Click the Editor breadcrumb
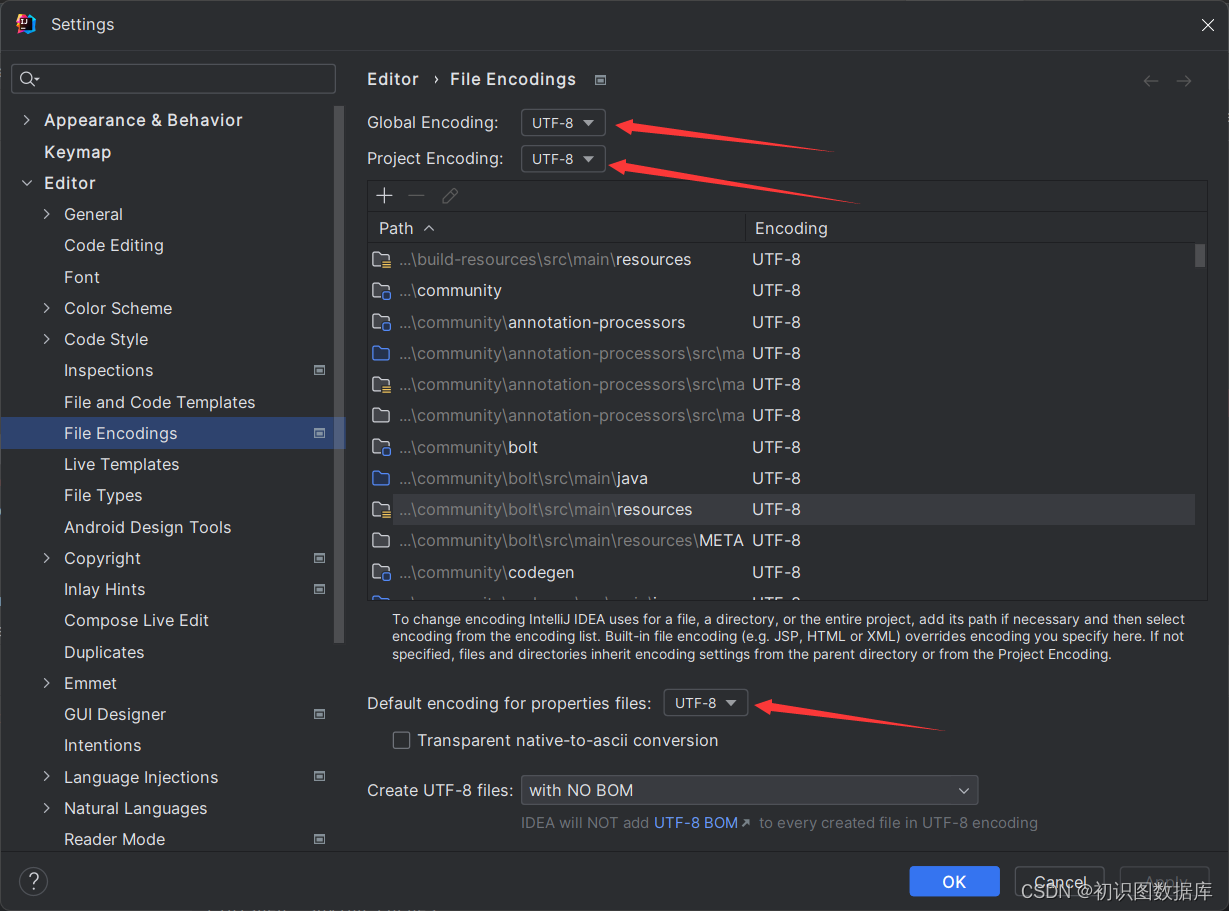Image resolution: width=1229 pixels, height=911 pixels. [393, 79]
